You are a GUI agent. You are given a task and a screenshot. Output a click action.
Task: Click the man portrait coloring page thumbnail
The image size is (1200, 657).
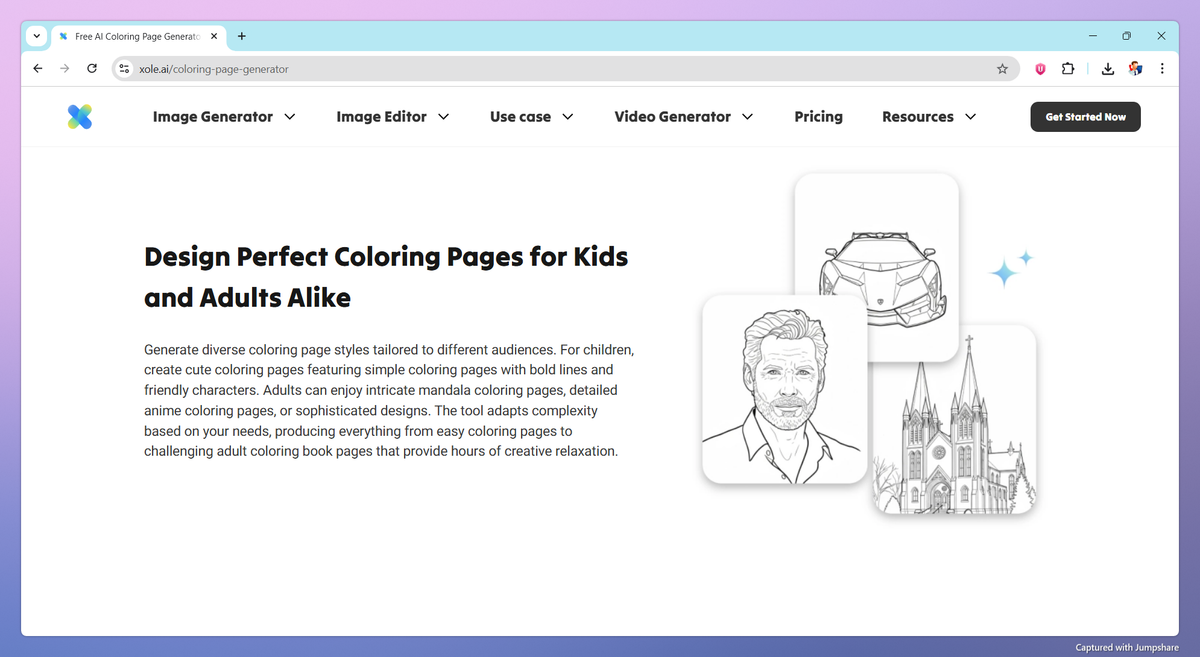(784, 389)
